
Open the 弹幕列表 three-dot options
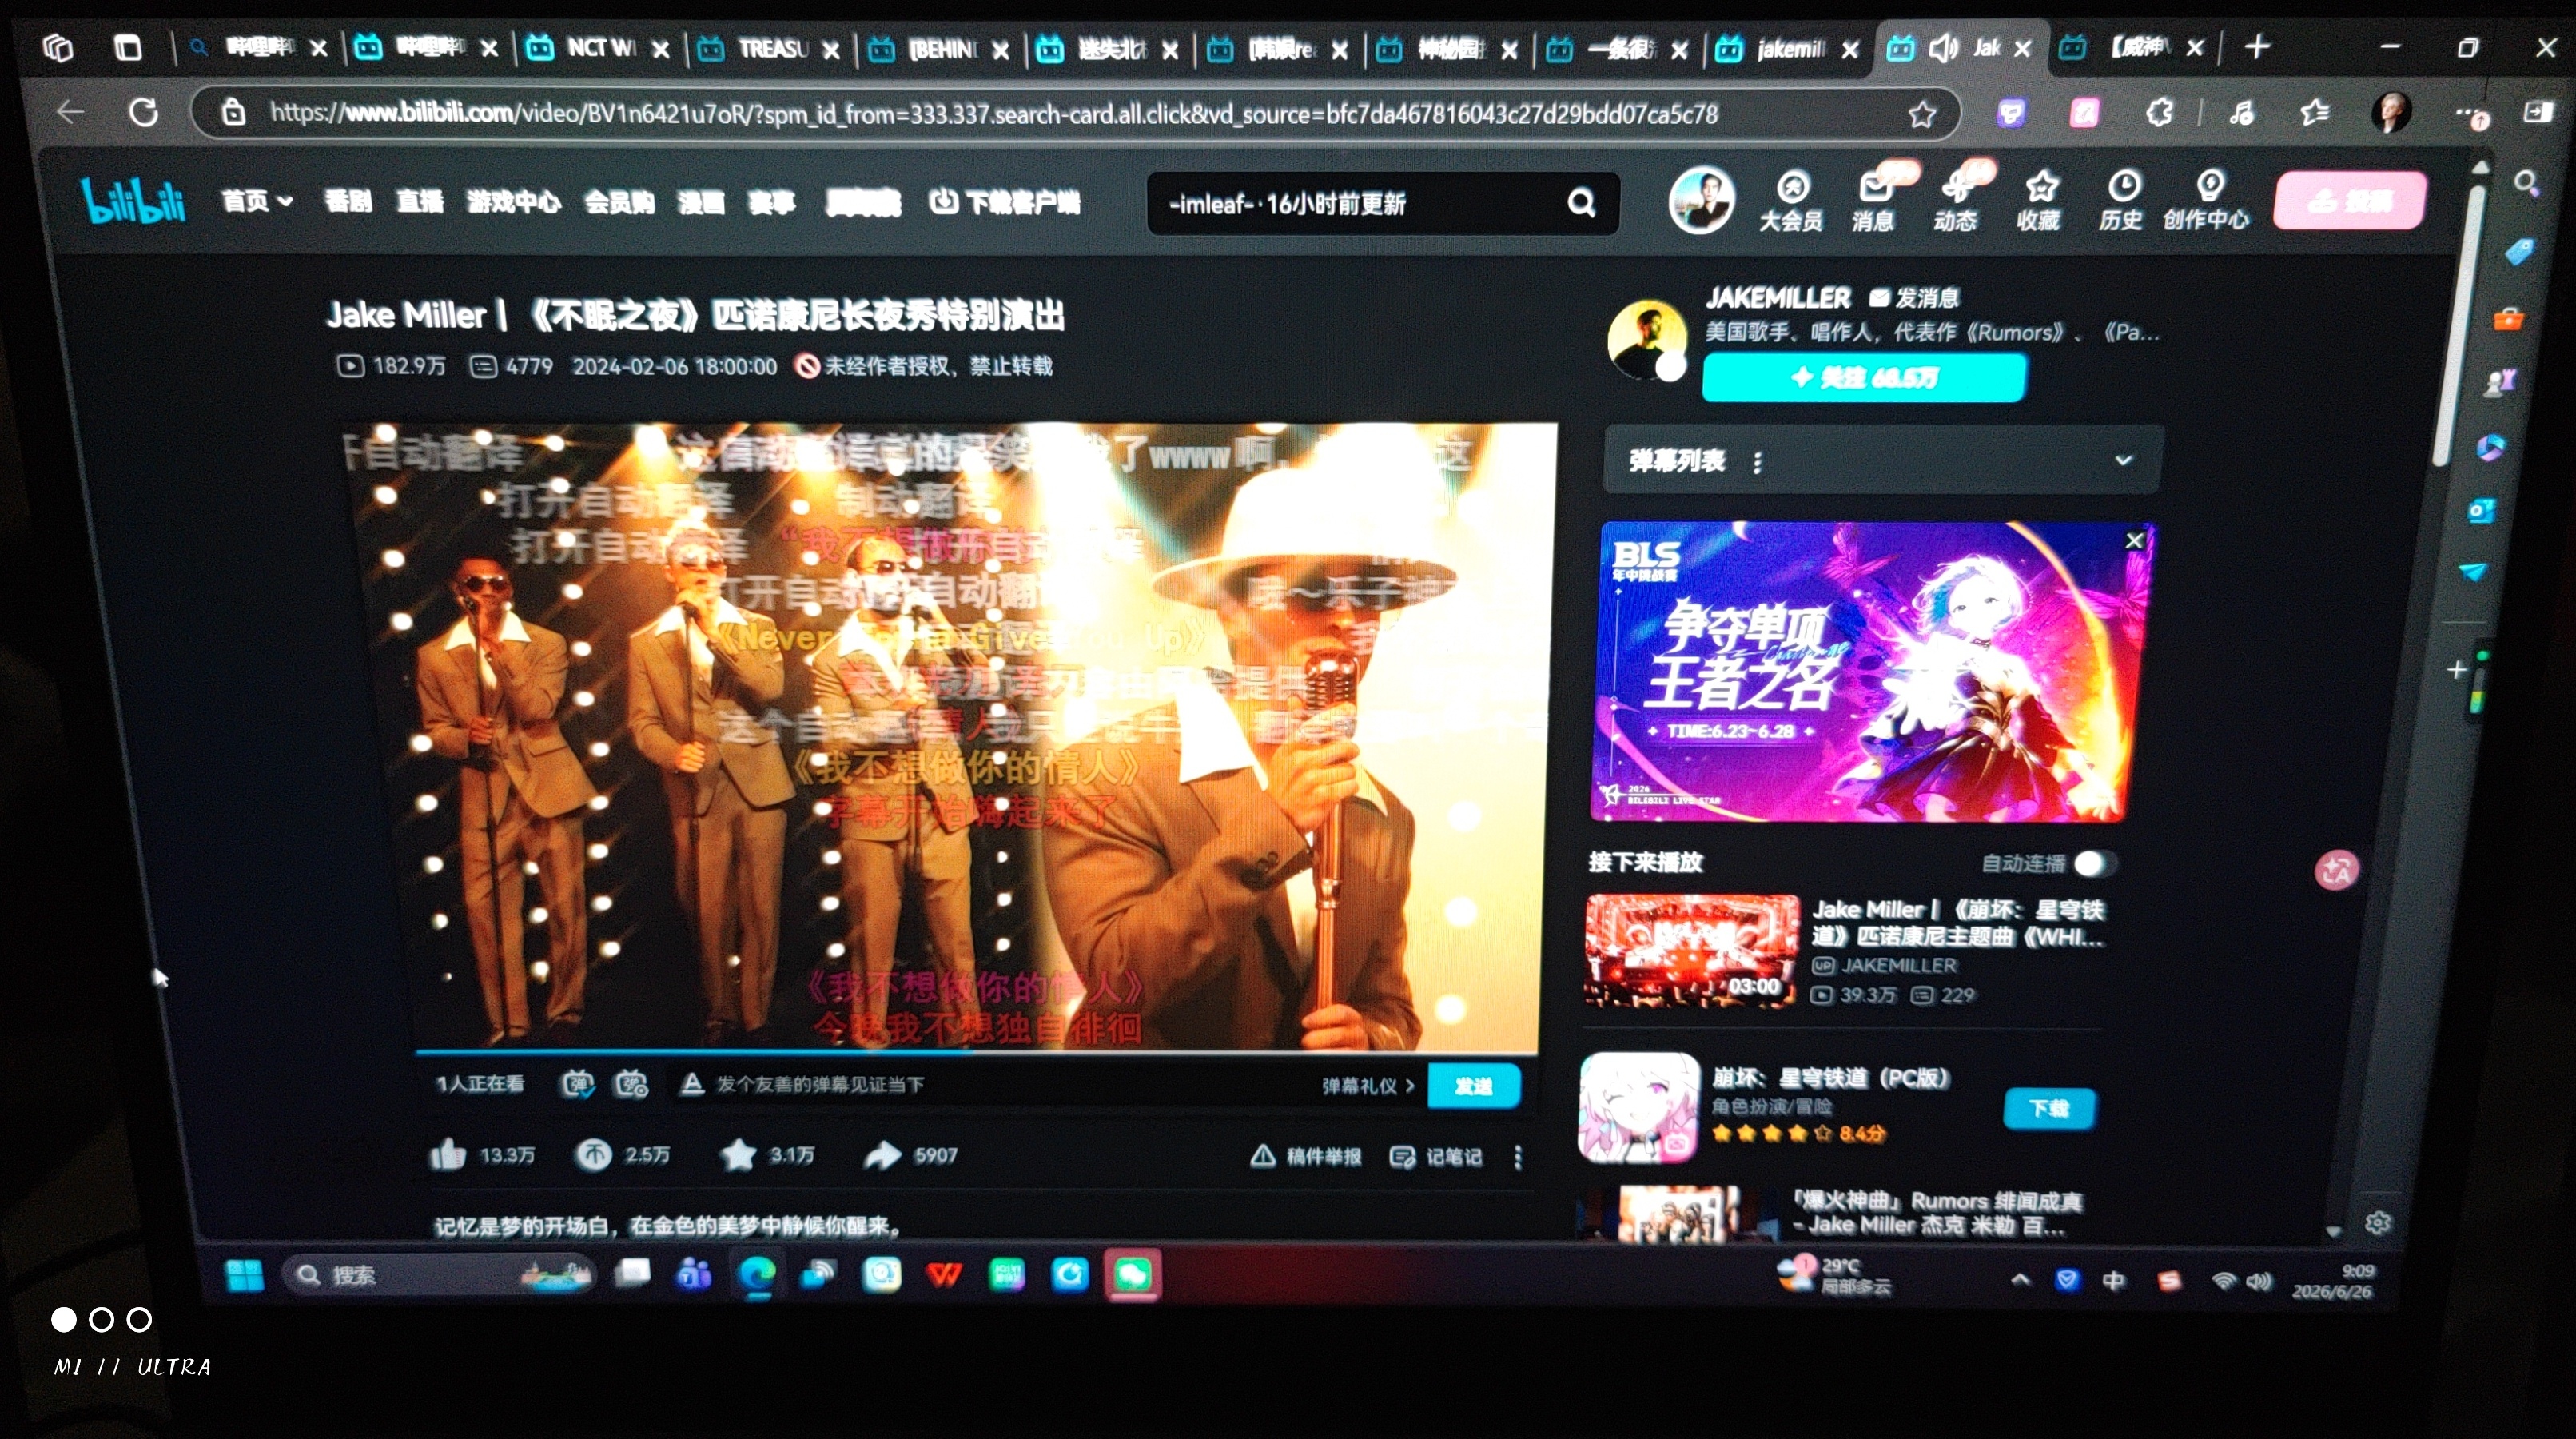click(1757, 462)
